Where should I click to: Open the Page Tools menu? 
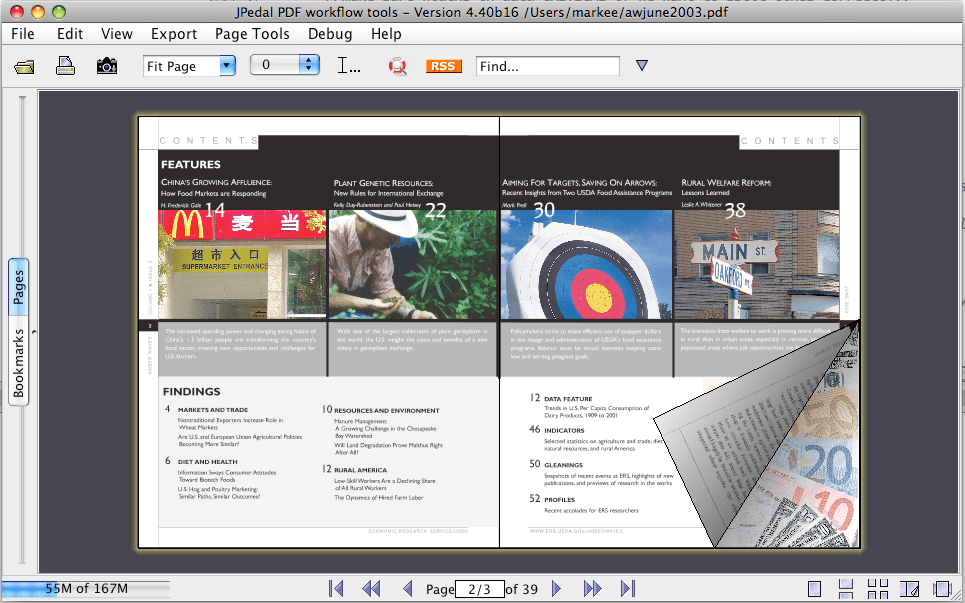[252, 34]
